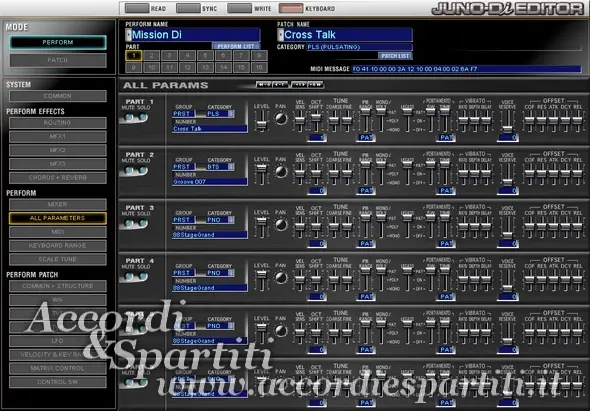Open the ROUTING effects page

tap(58, 123)
